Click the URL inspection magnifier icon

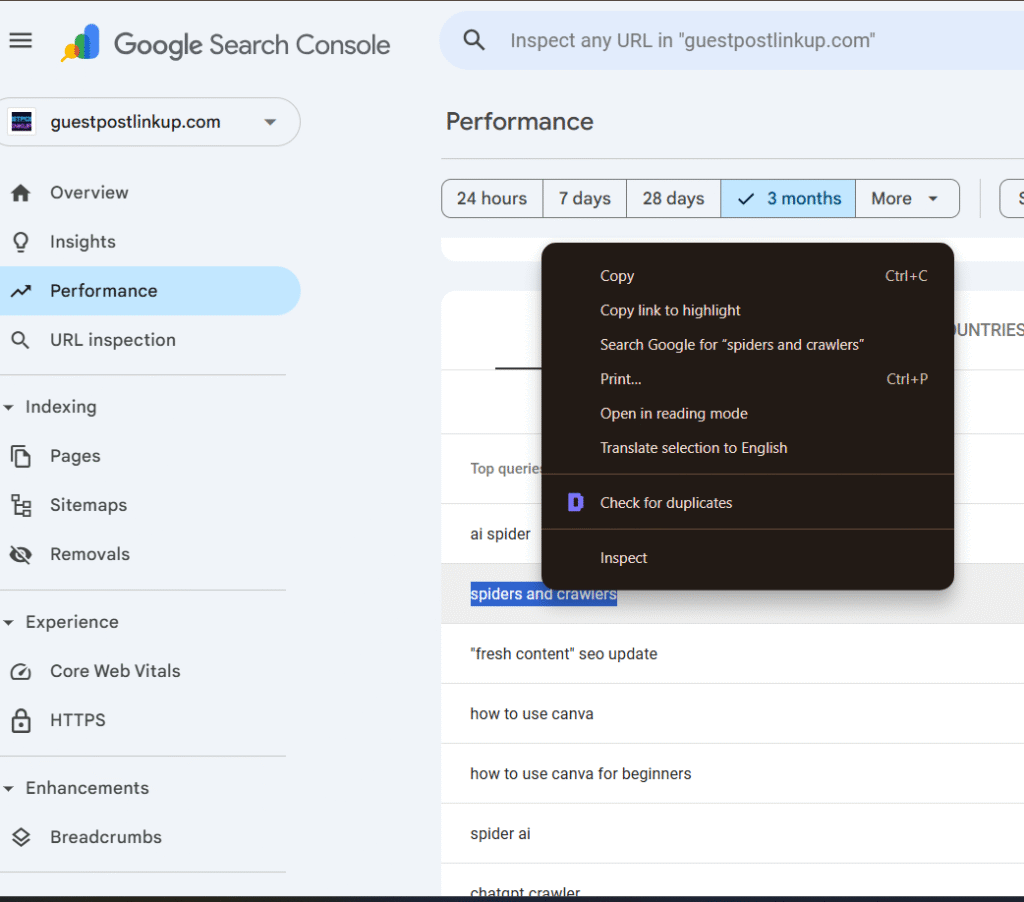(20, 340)
